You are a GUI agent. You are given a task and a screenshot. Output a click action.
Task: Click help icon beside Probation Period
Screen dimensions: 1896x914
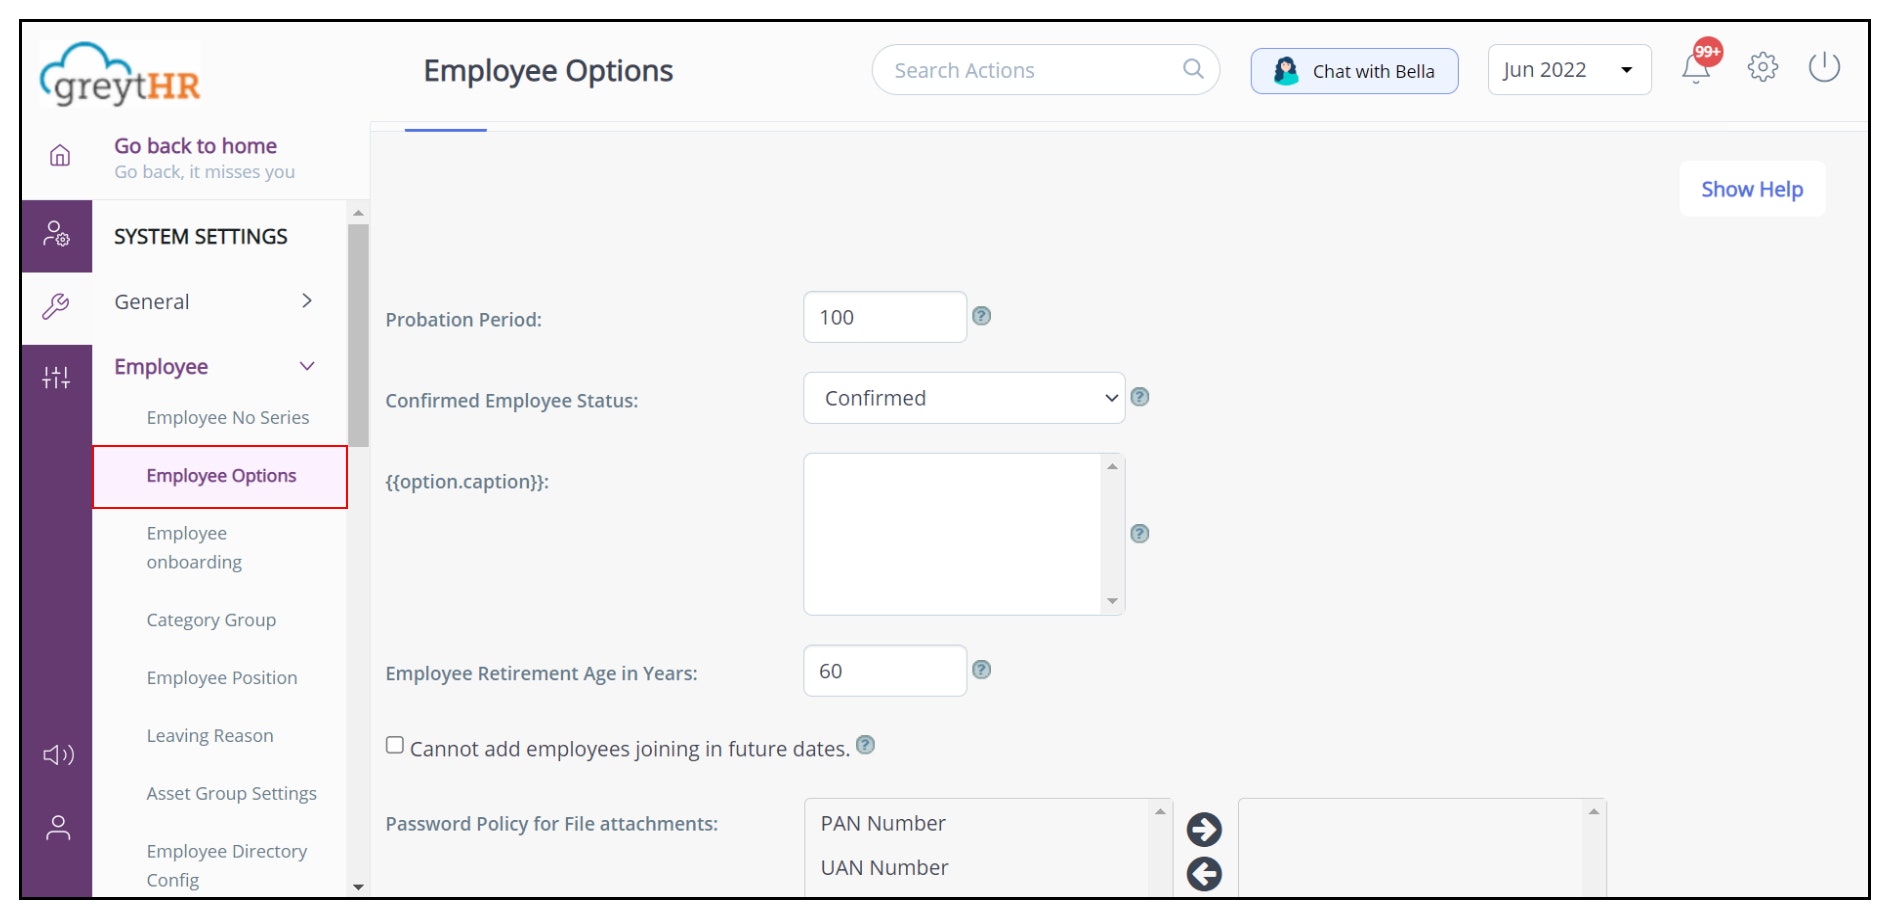click(x=982, y=316)
